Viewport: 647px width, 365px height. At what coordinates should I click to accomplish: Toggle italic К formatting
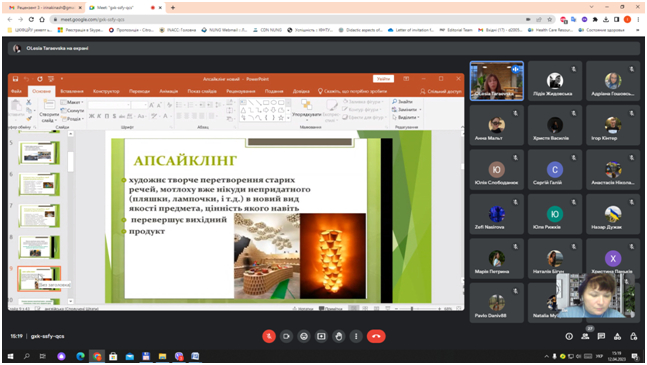99,116
